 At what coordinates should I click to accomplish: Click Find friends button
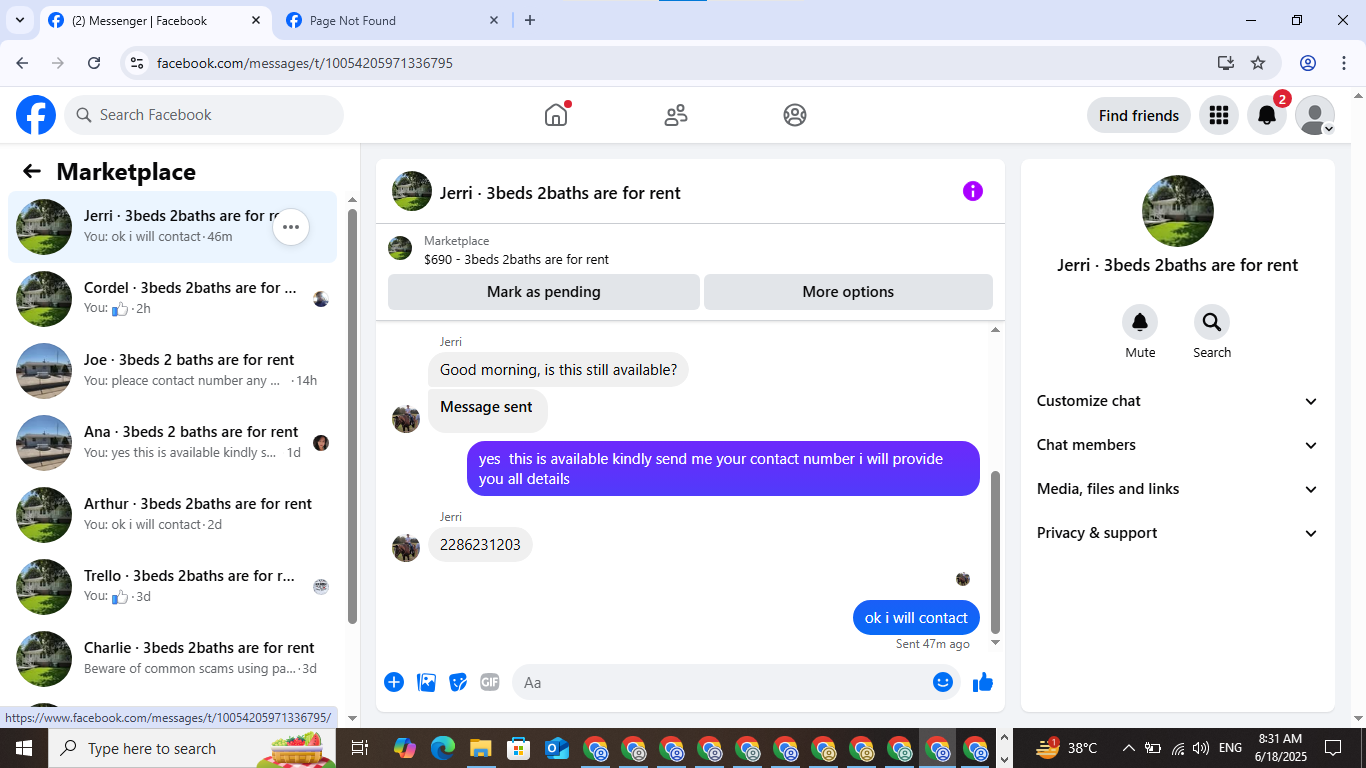pos(1139,115)
